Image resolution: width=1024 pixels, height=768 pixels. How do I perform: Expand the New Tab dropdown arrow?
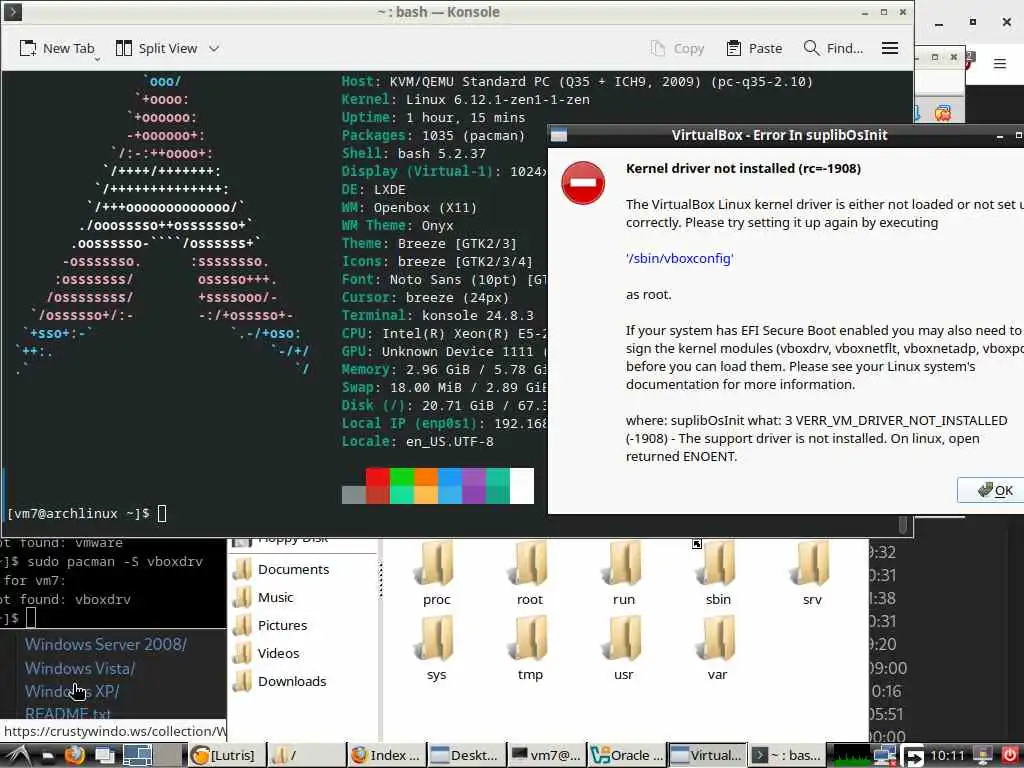pyautogui.click(x=97, y=59)
